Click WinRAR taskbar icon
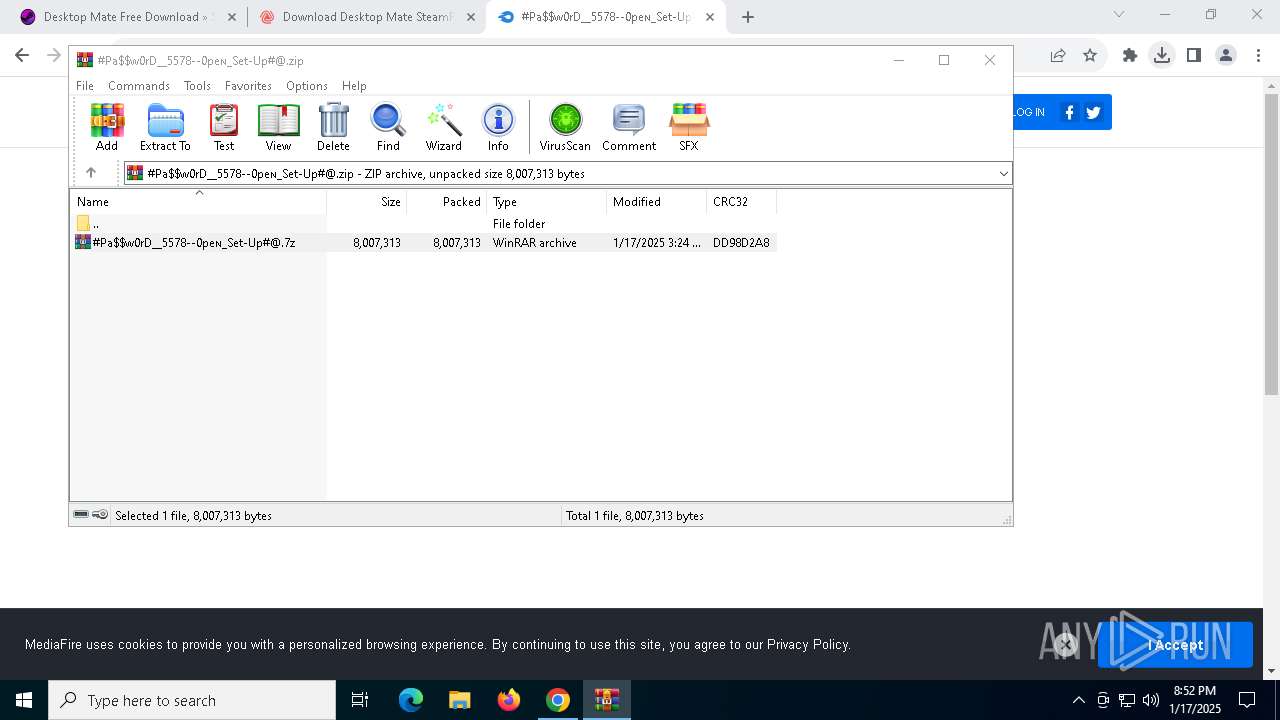Screen dimensions: 1280x720 pyautogui.click(x=607, y=700)
